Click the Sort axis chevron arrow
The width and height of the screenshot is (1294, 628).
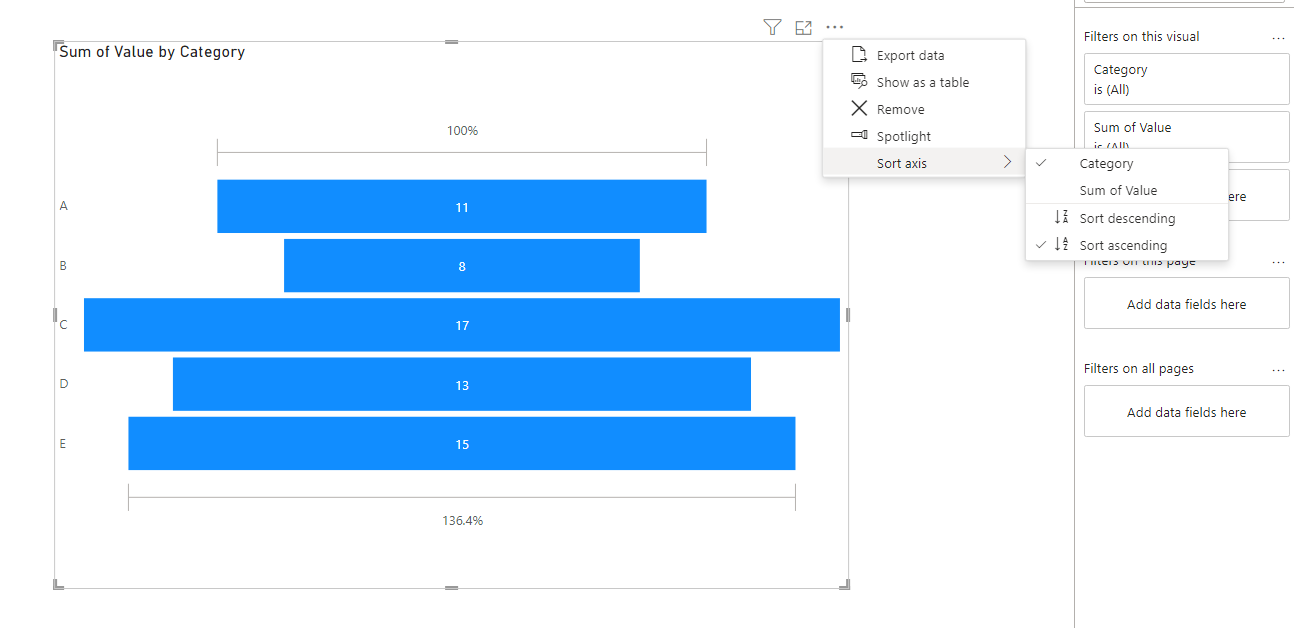tap(1007, 162)
